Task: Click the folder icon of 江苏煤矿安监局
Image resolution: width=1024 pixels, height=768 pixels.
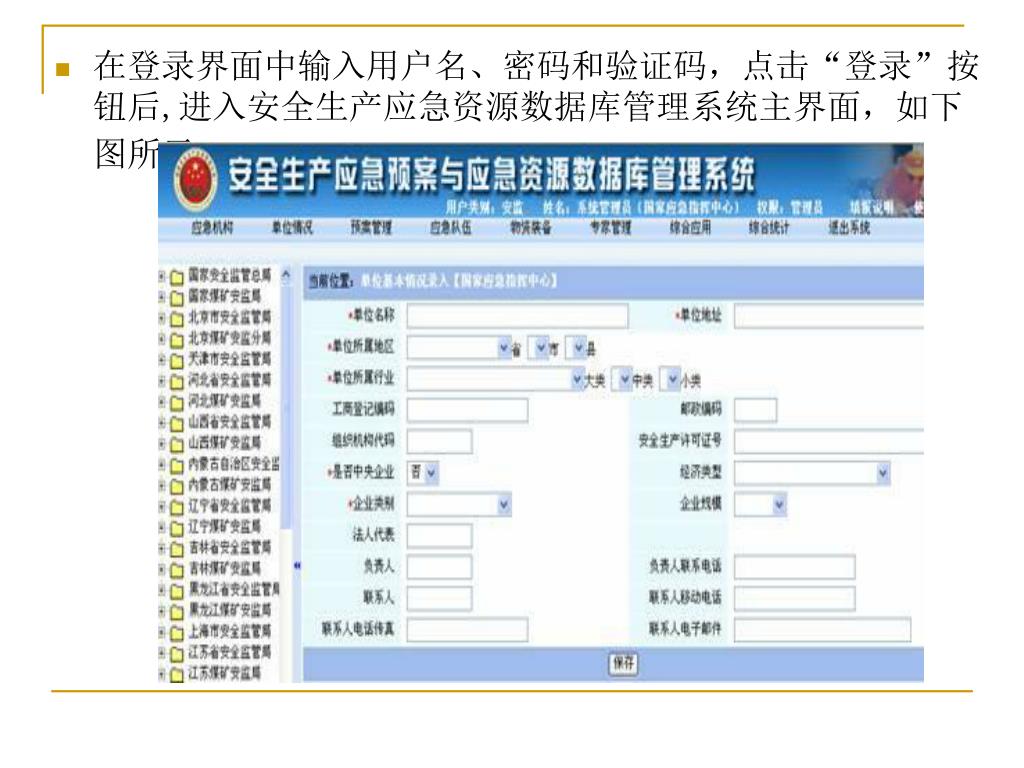Action: pyautogui.click(x=176, y=675)
